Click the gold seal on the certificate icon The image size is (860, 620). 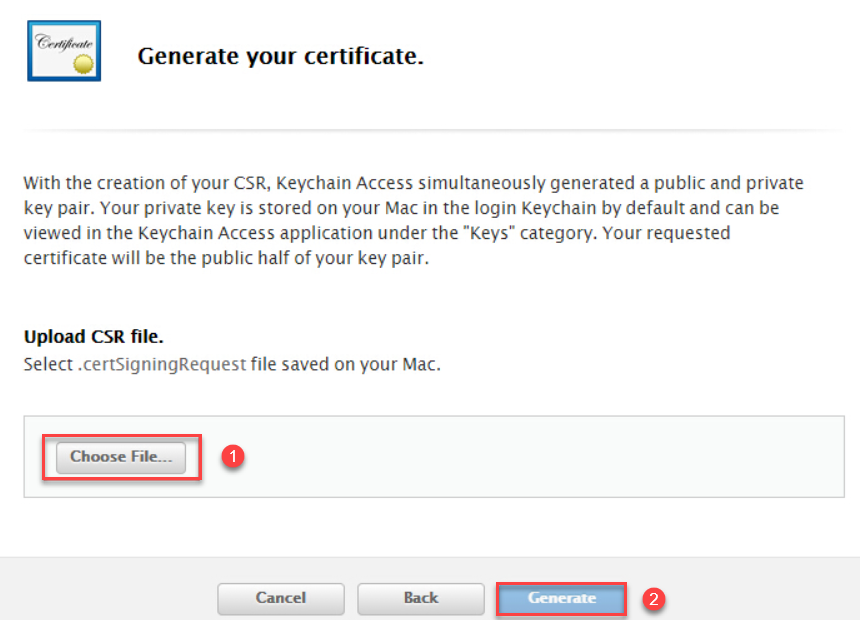tap(83, 64)
